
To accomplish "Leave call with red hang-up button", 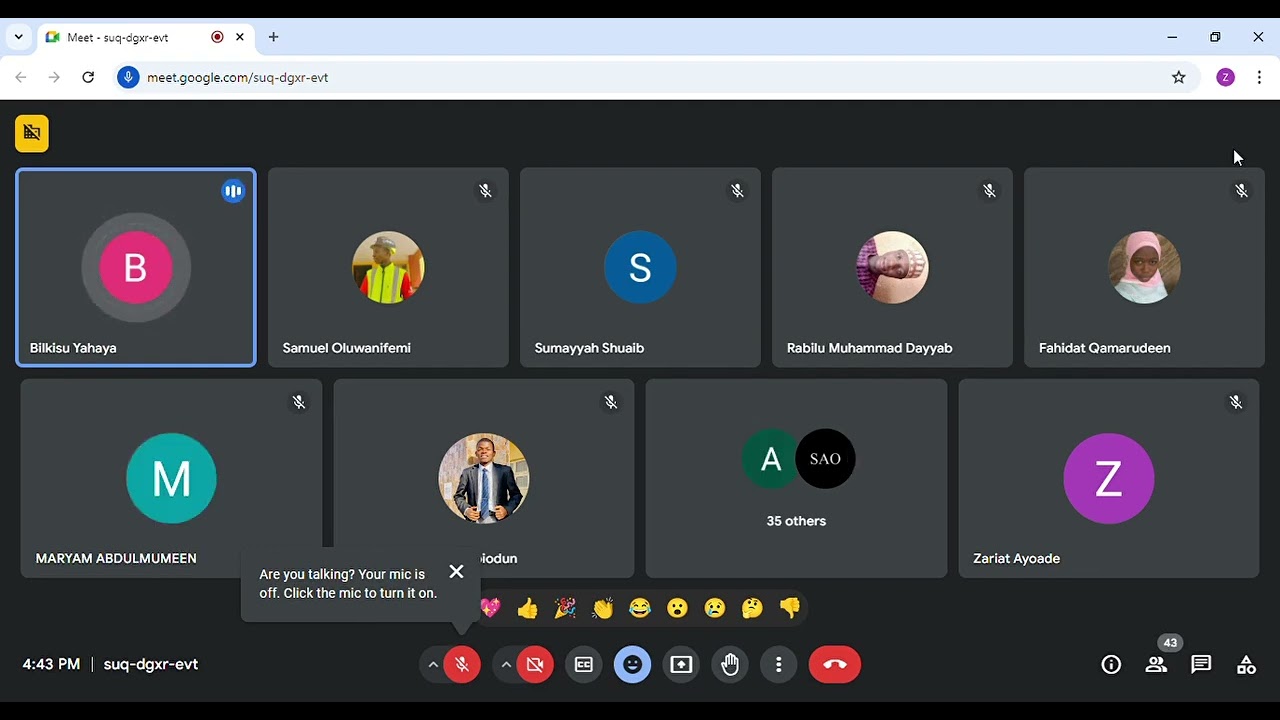I will [835, 664].
